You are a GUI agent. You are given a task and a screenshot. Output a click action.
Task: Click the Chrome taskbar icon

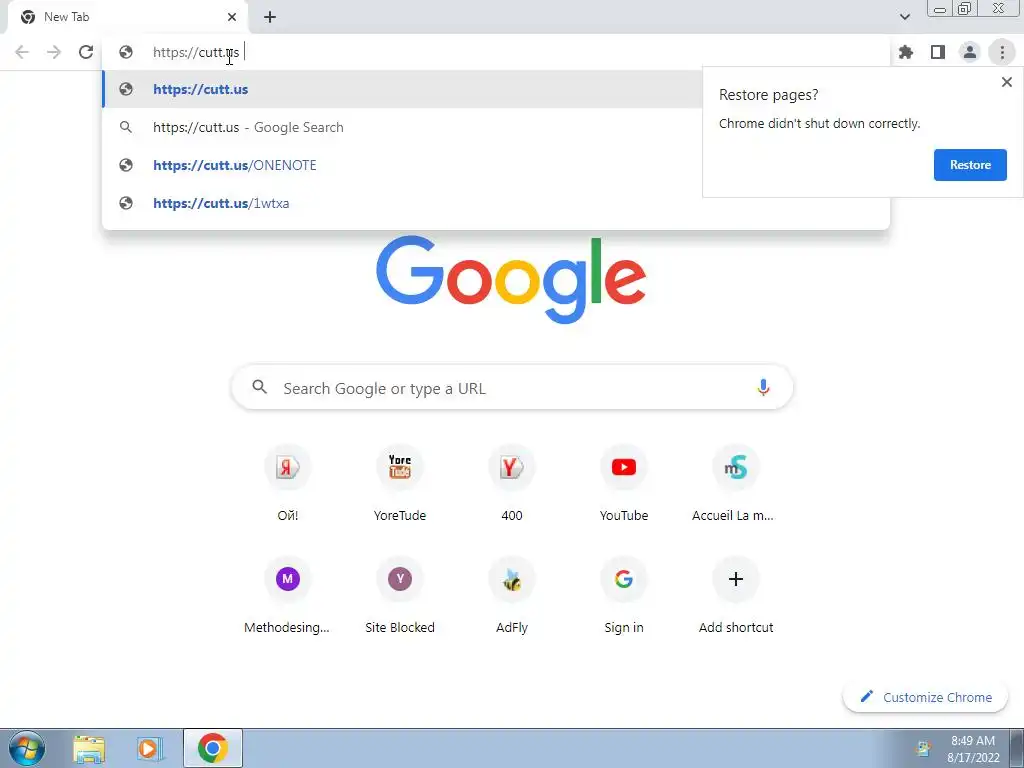(x=213, y=748)
